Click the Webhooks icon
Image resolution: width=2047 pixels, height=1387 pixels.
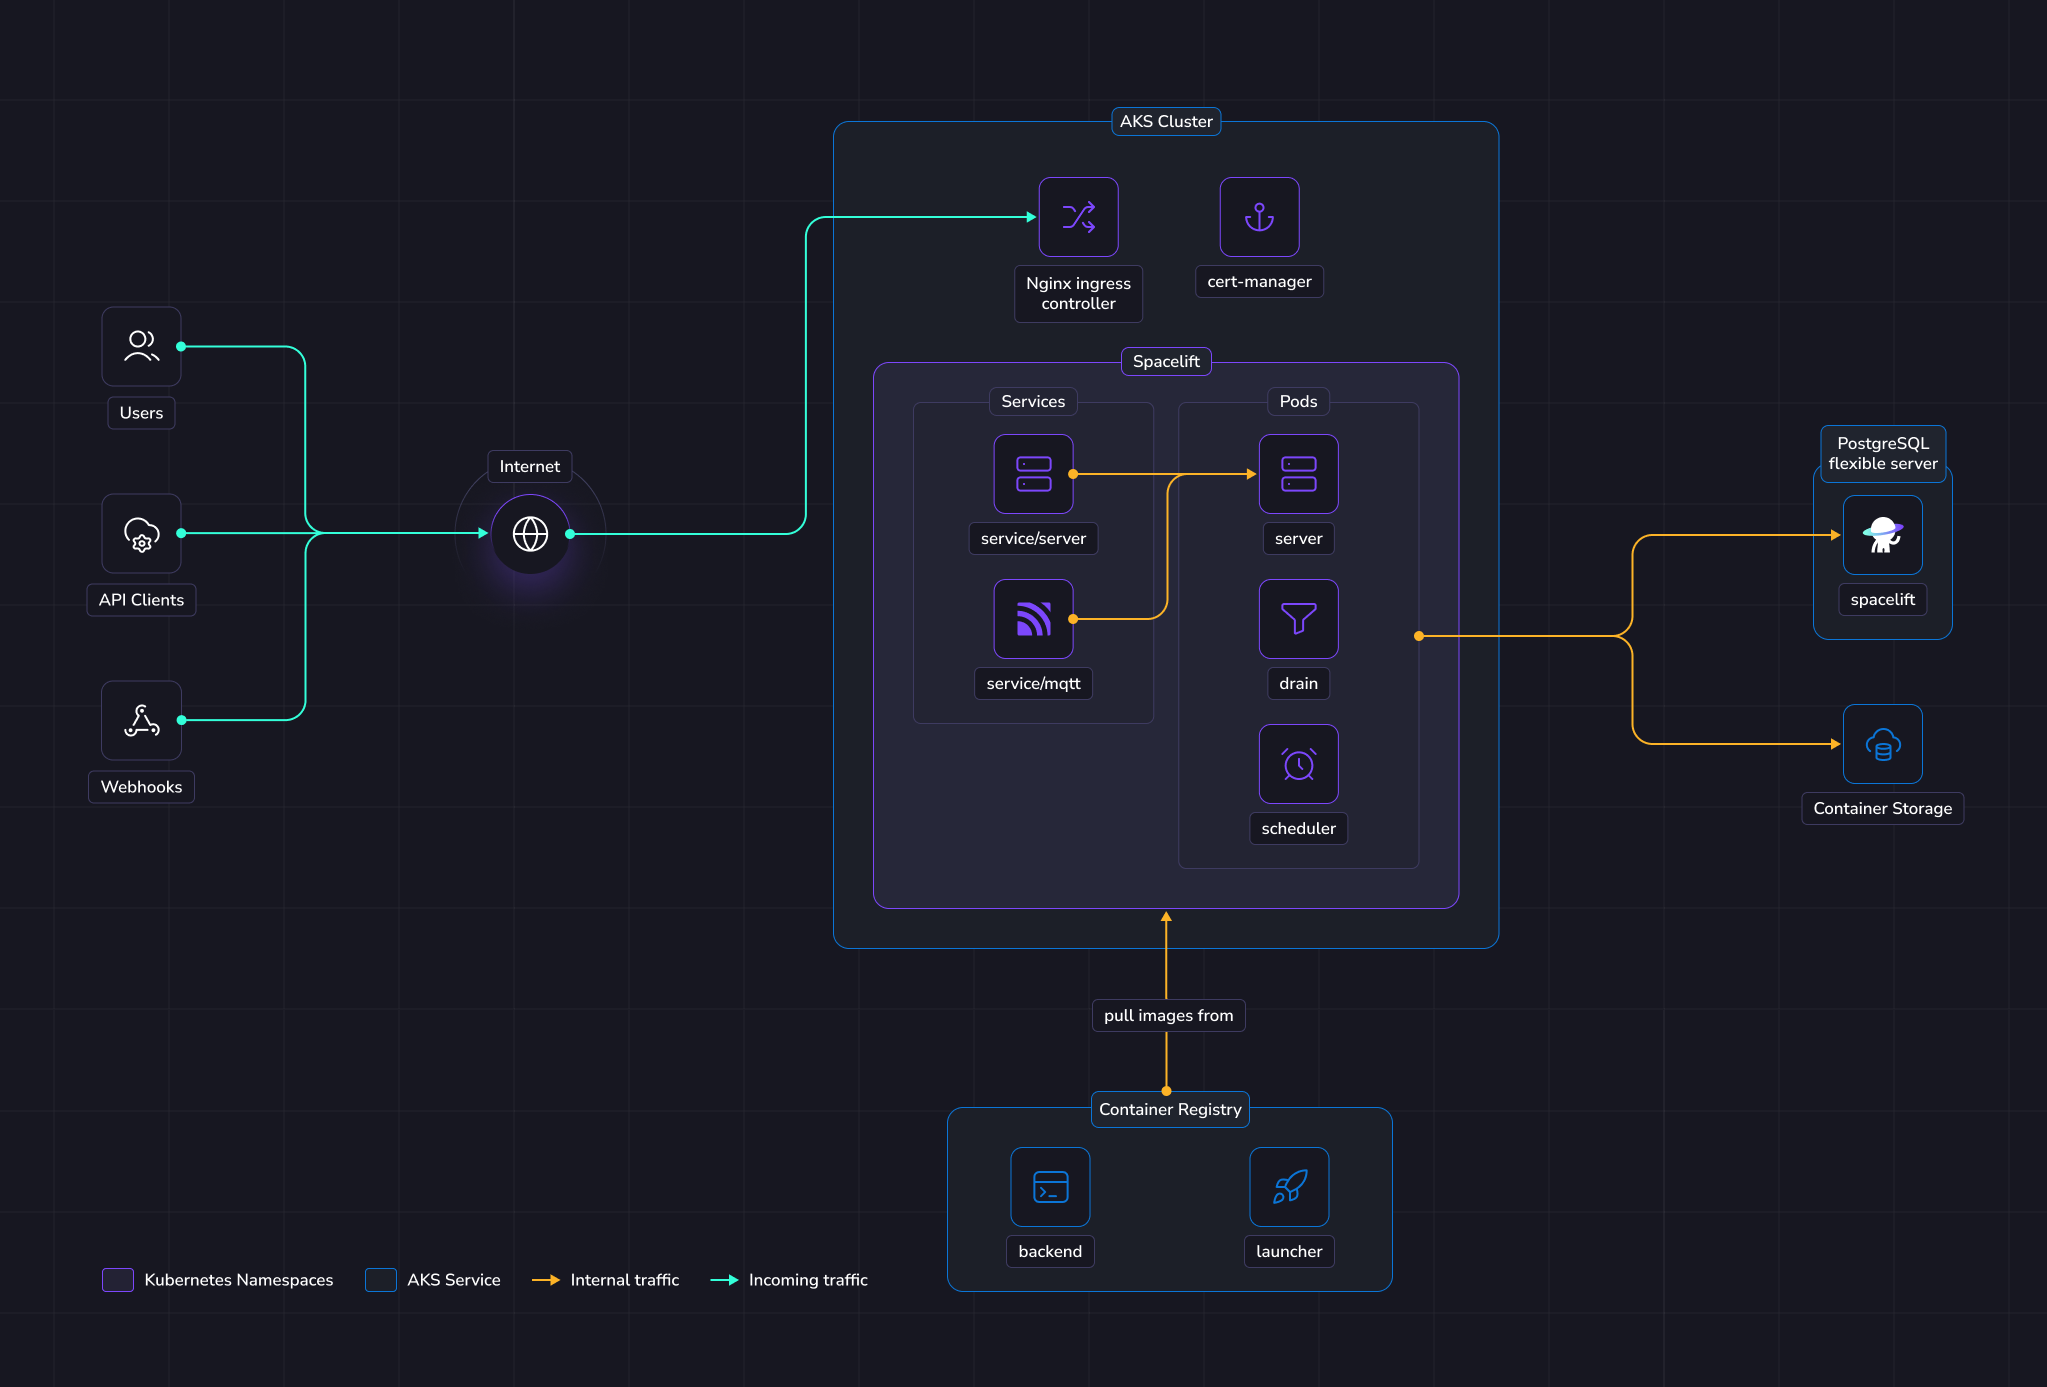pyautogui.click(x=141, y=720)
